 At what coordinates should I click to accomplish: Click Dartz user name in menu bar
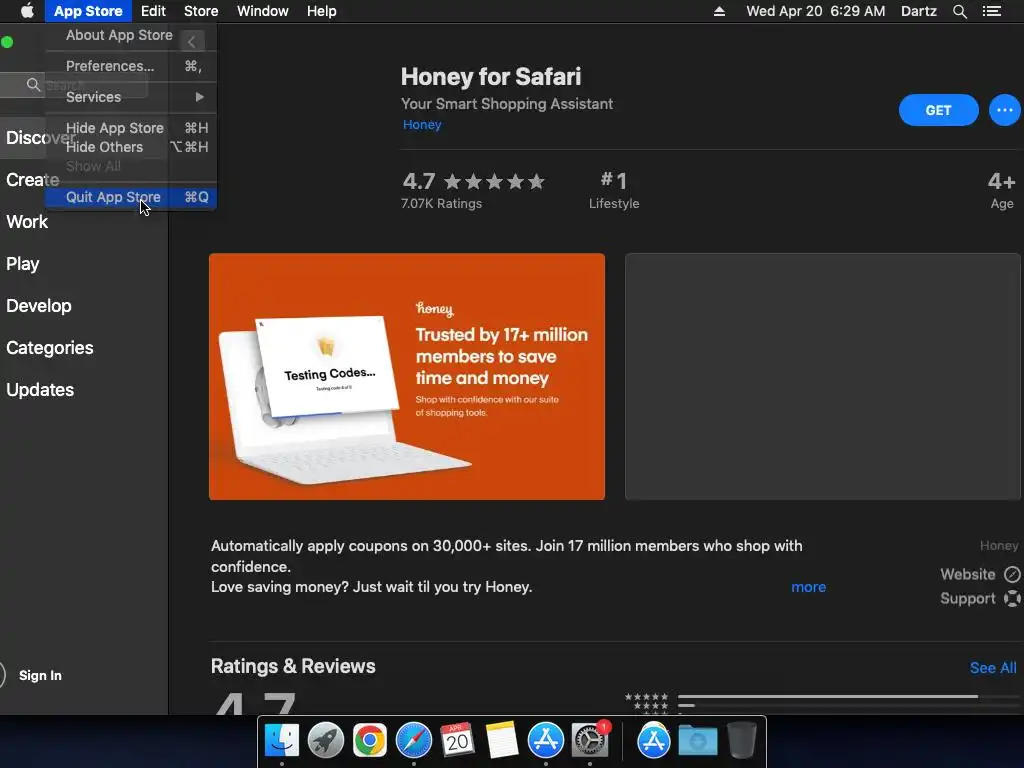pyautogui.click(x=918, y=11)
